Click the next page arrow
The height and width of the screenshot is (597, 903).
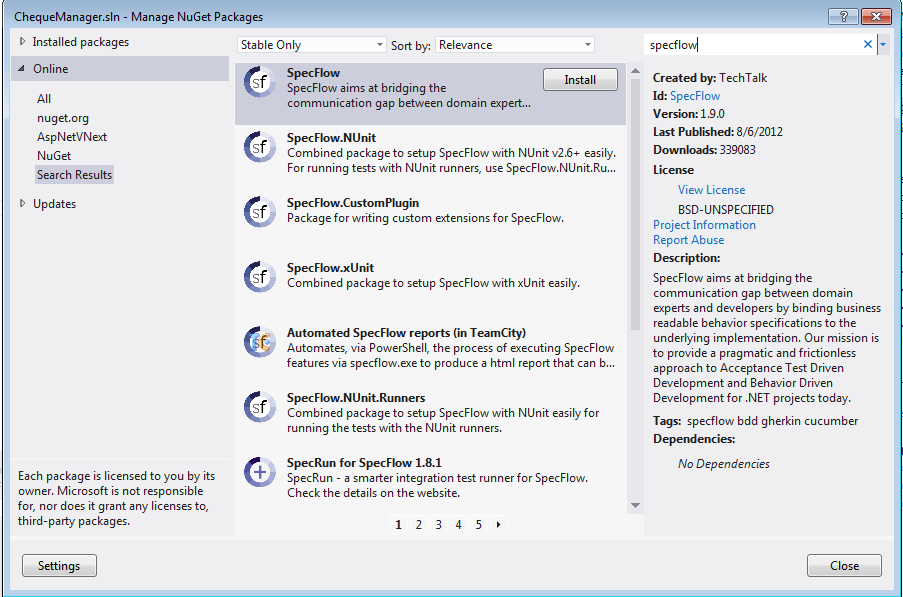[499, 524]
